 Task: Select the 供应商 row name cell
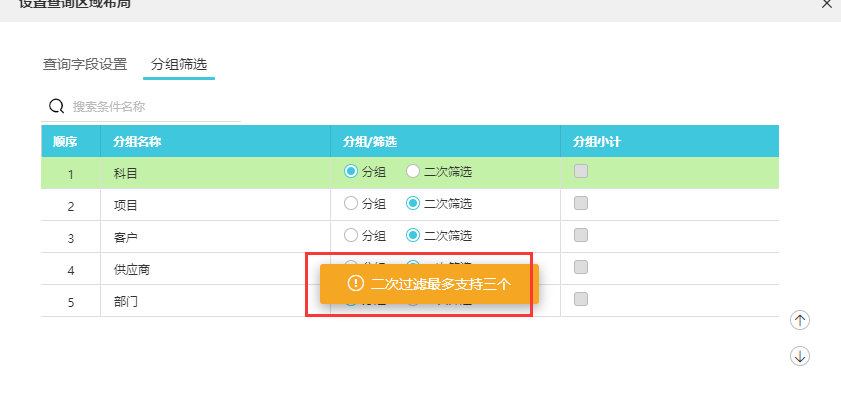coord(215,269)
